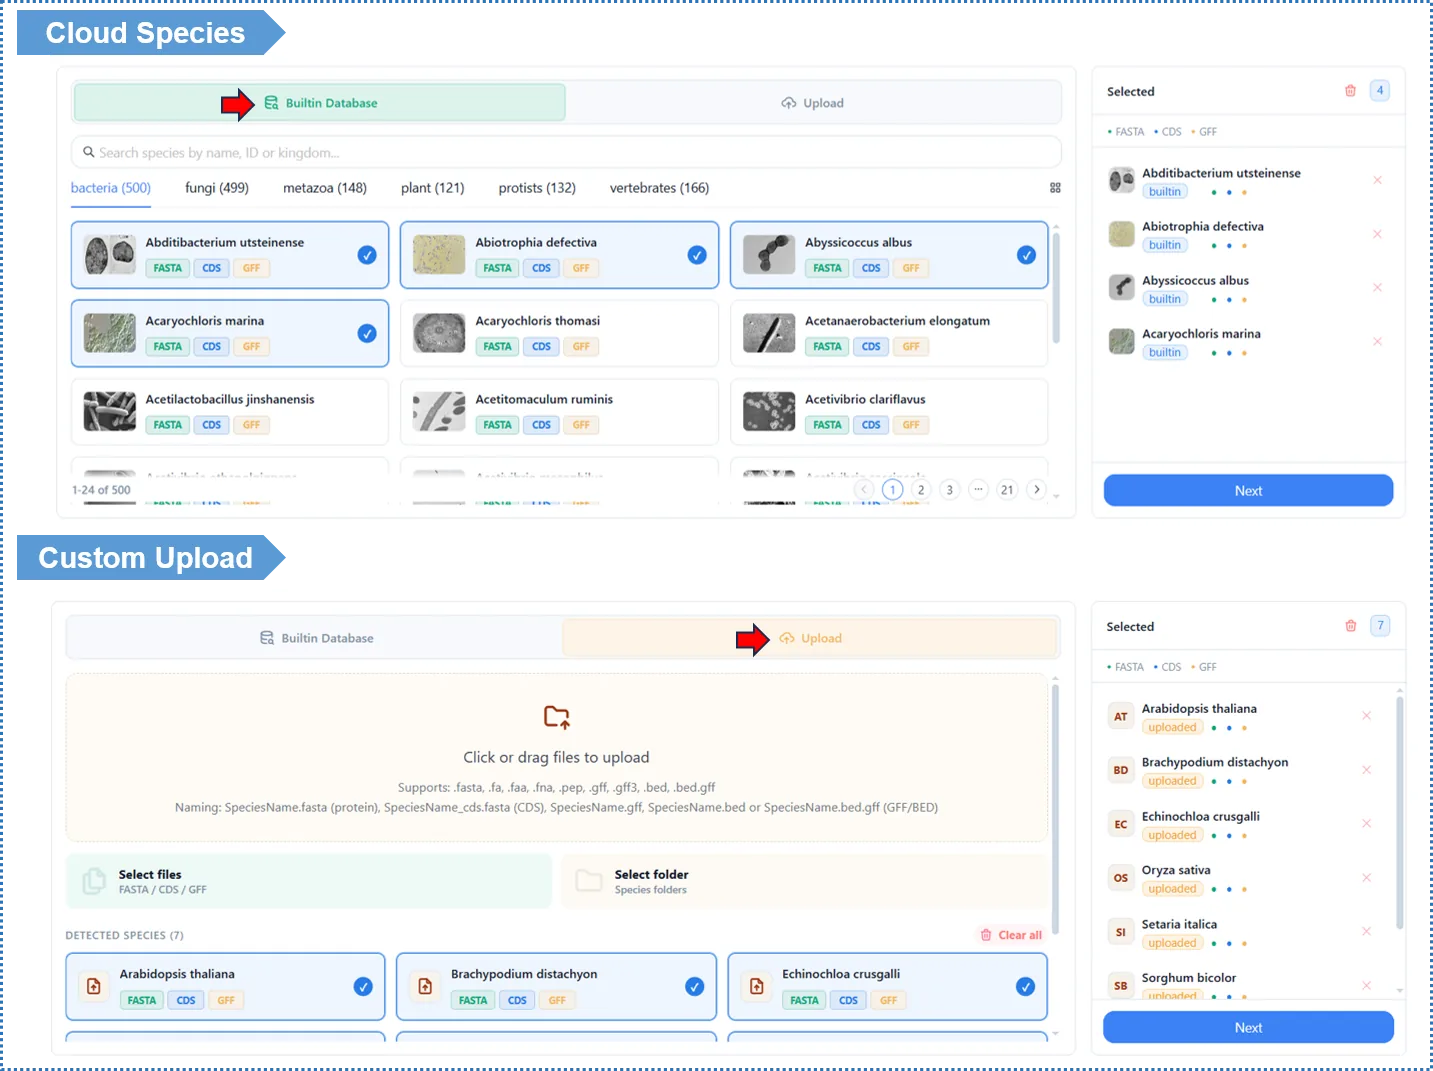Viewport: 1433px width, 1071px height.
Task: Uncheck Abyssicoccus albus species card
Action: click(1026, 255)
